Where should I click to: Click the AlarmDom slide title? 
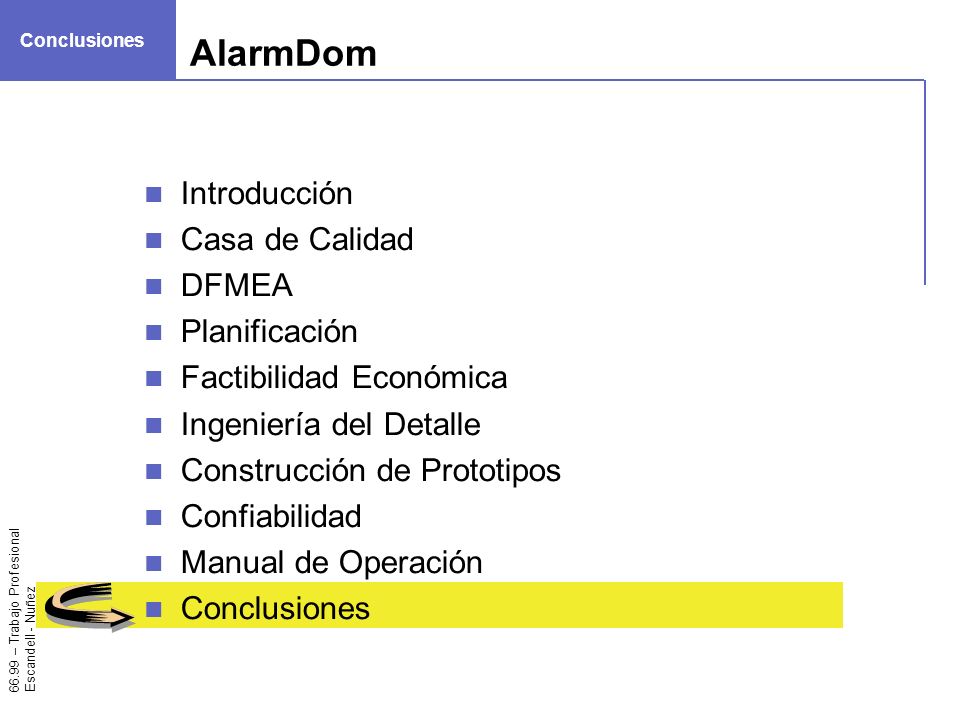[x=283, y=54]
